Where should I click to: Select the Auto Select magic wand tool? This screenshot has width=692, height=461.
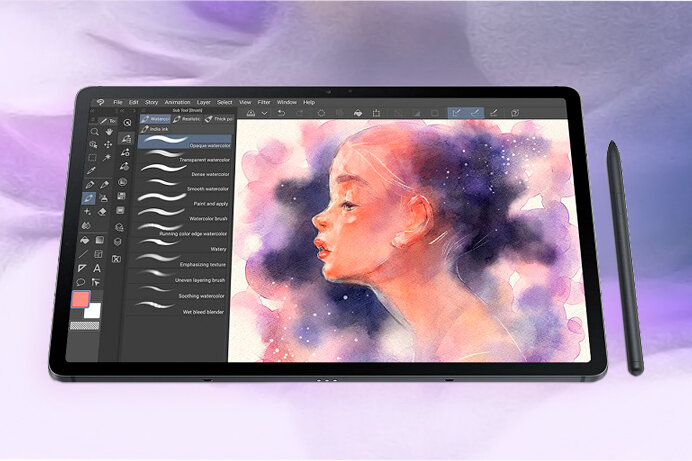pos(107,157)
